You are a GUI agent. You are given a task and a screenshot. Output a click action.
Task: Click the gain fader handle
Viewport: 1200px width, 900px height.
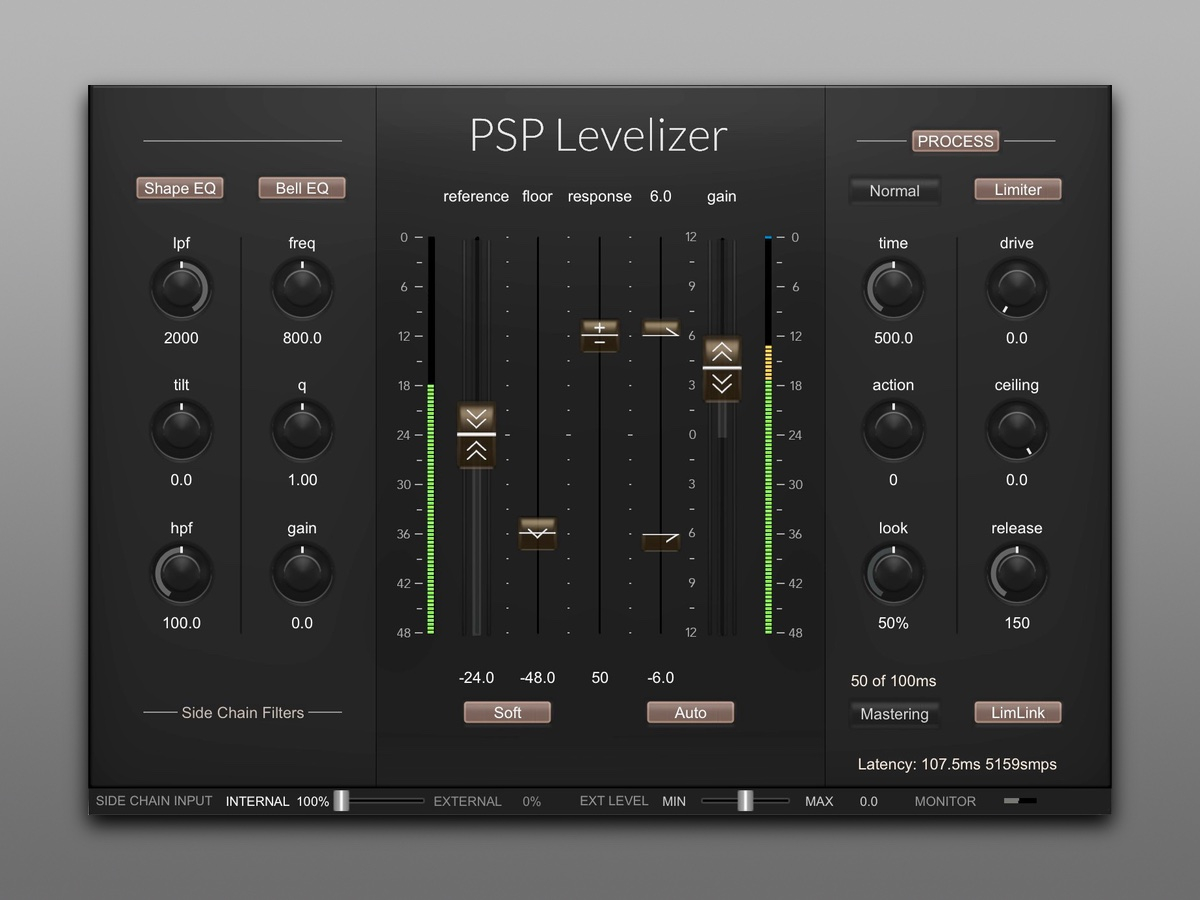pyautogui.click(x=722, y=368)
